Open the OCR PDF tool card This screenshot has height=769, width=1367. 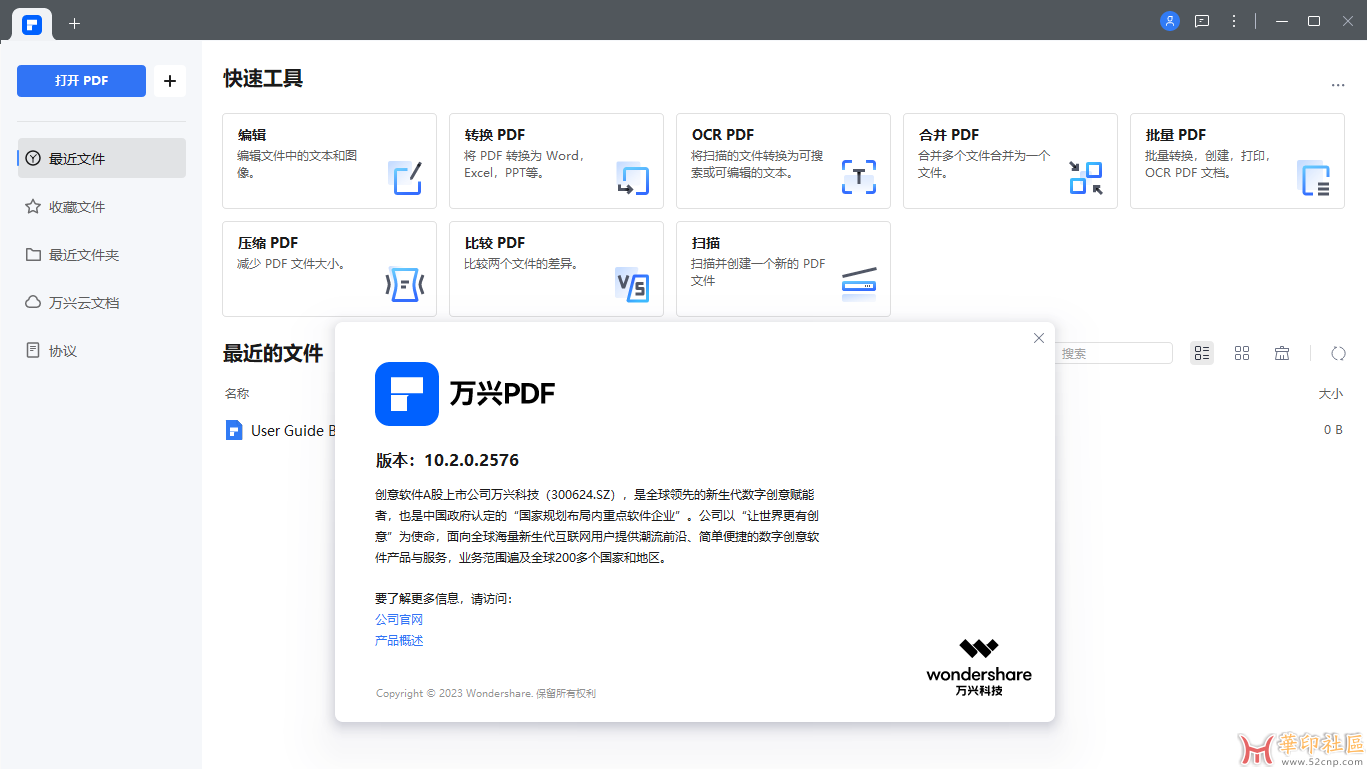(x=783, y=161)
